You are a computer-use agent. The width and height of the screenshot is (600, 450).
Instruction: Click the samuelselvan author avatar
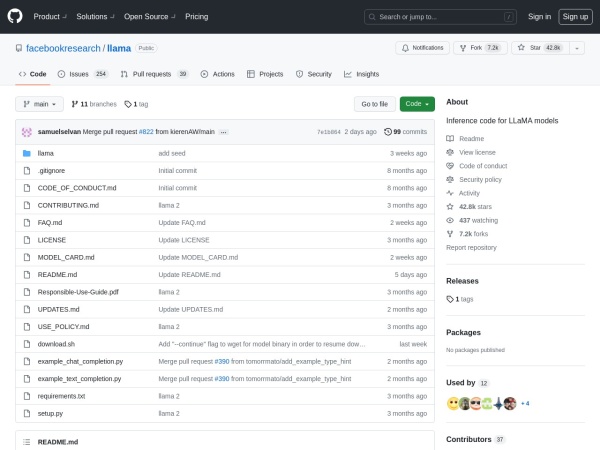[x=26, y=131]
